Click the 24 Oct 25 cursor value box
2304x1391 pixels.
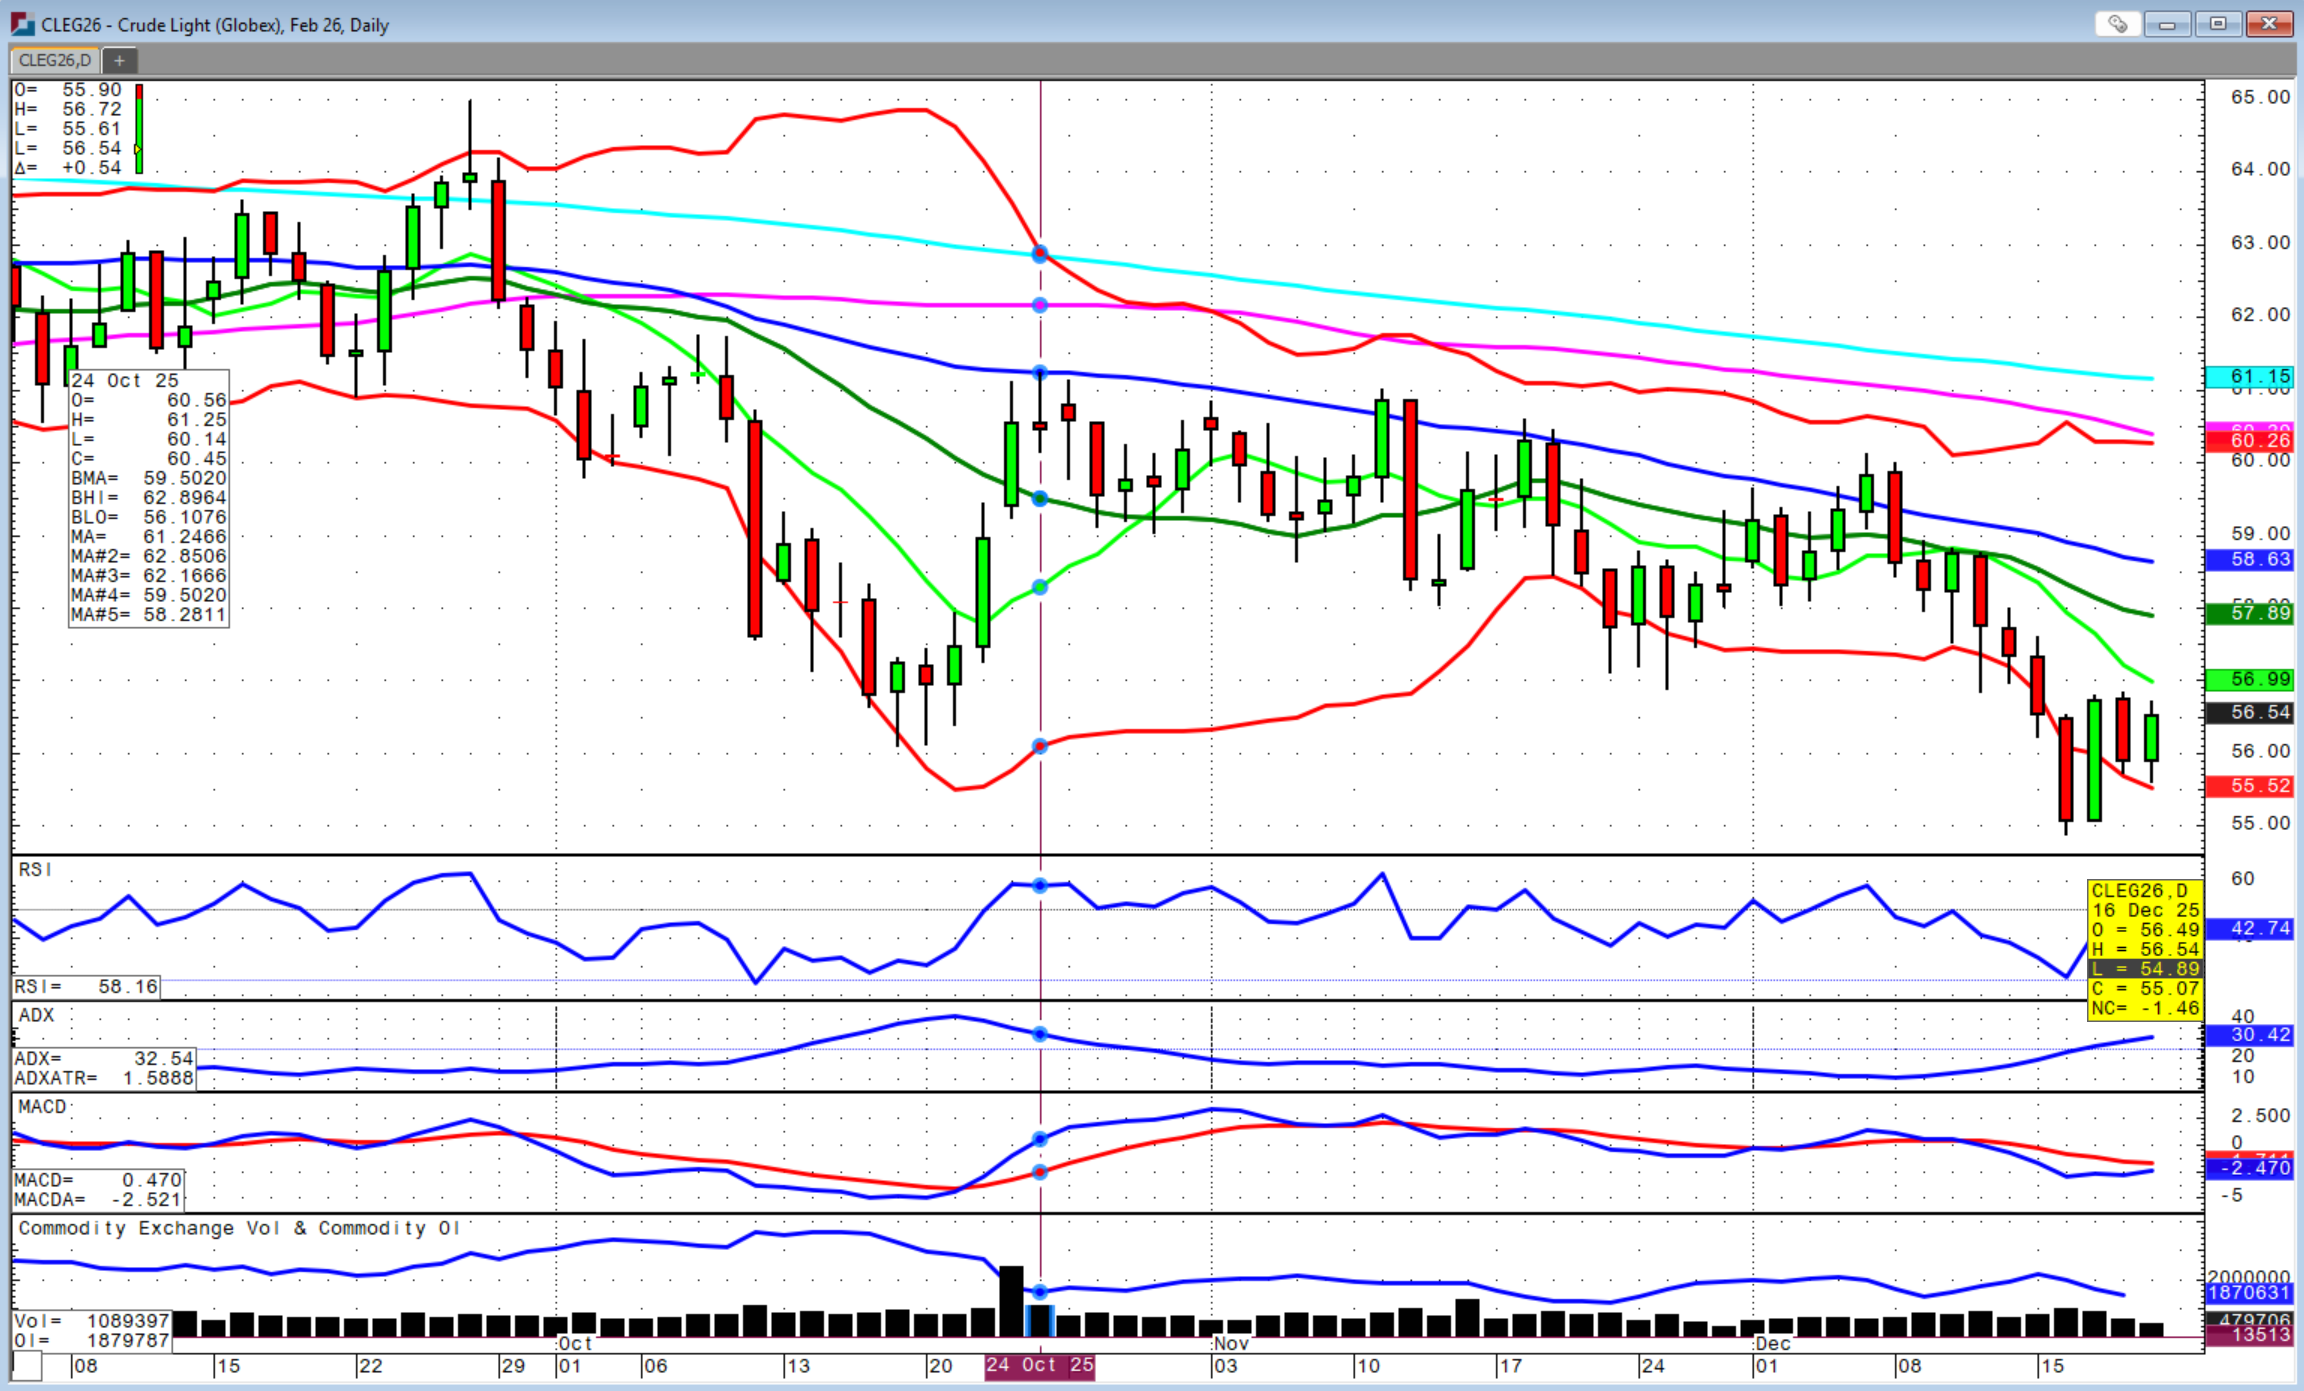tap(148, 498)
